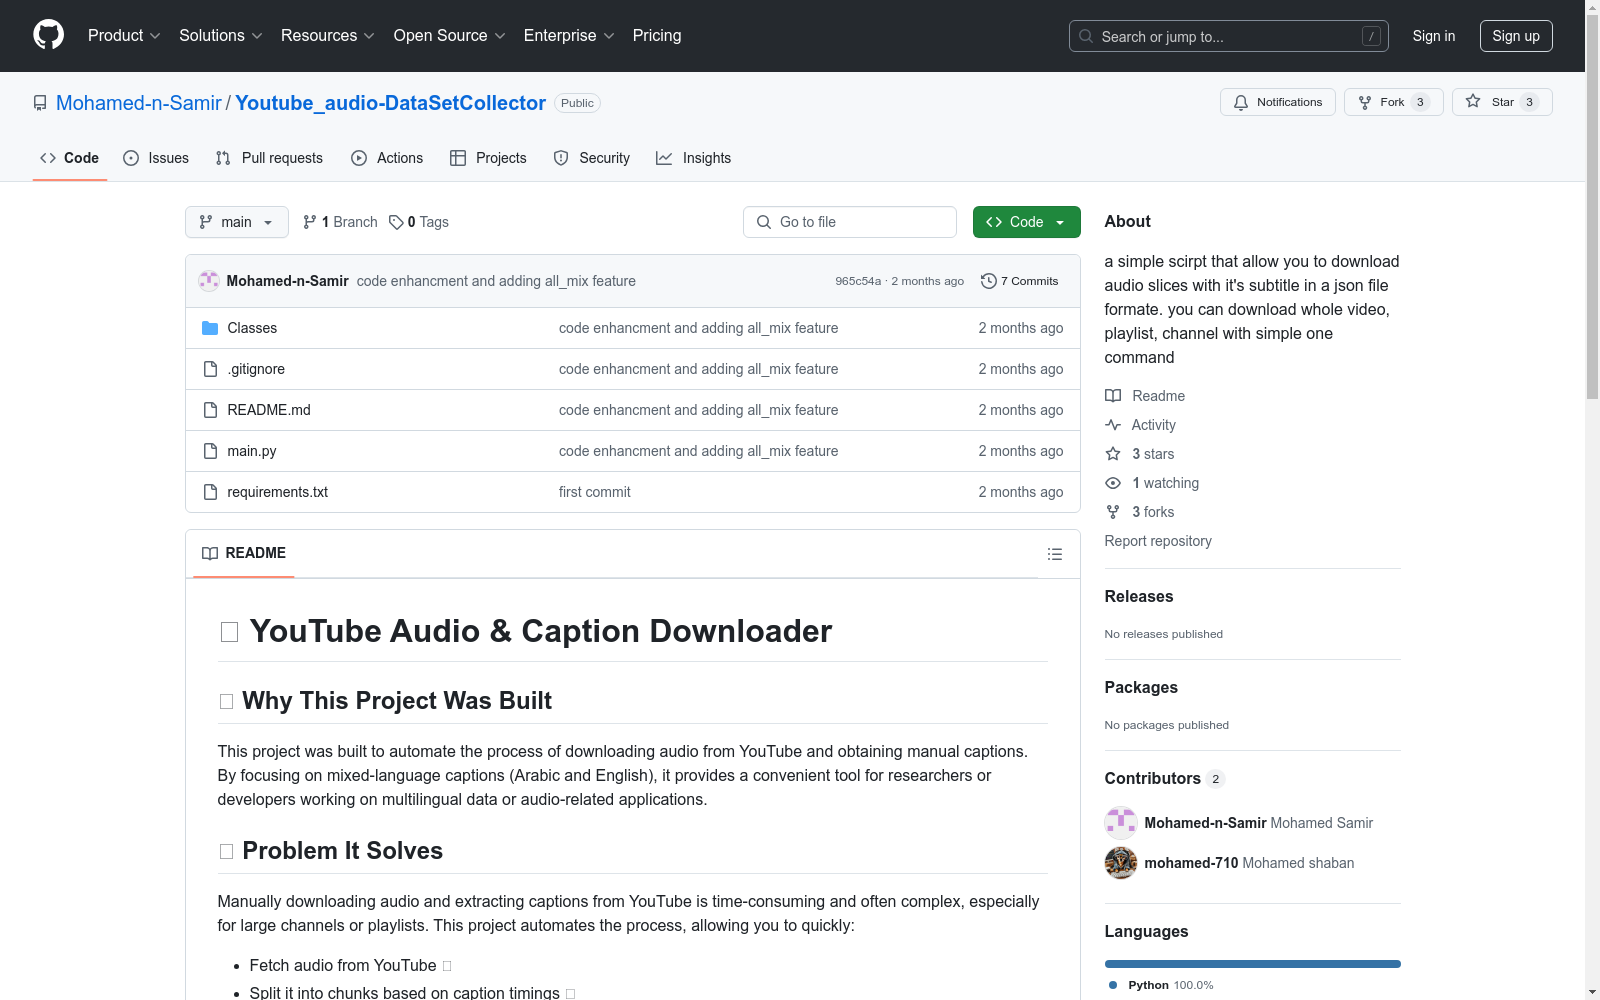The image size is (1600, 1000).
Task: Open the Packages section heading
Action: (1141, 687)
